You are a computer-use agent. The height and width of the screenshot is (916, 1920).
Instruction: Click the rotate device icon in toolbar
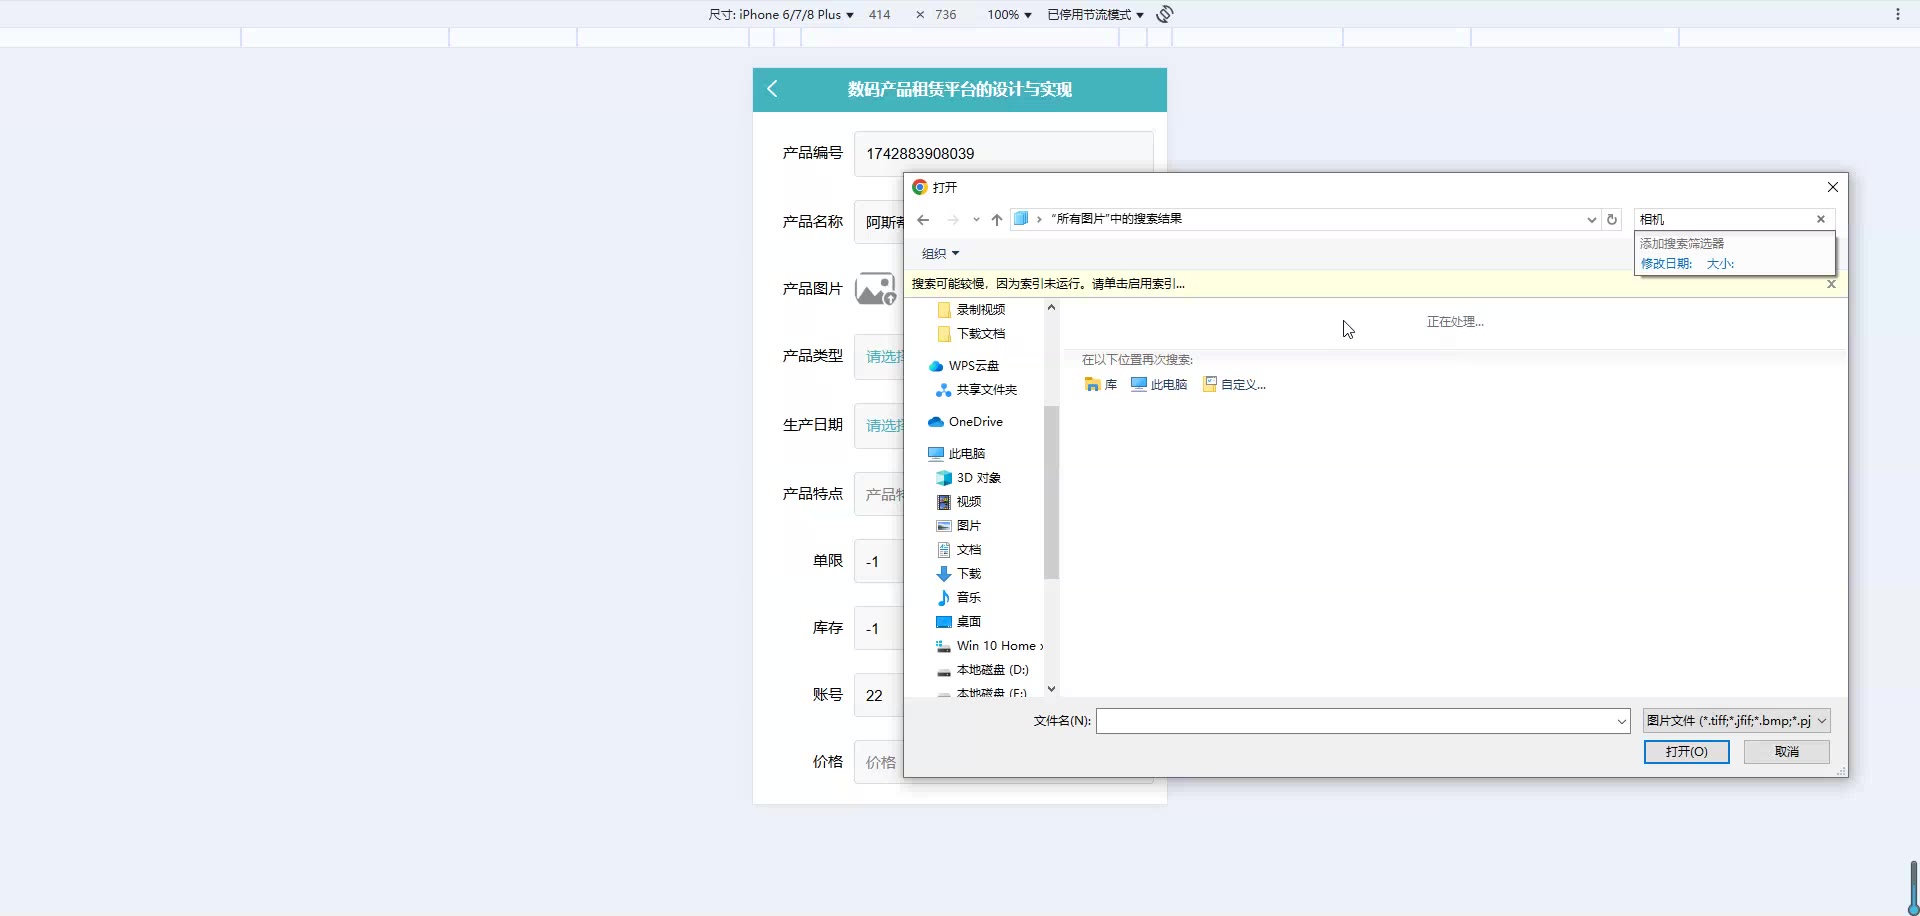click(x=1165, y=14)
